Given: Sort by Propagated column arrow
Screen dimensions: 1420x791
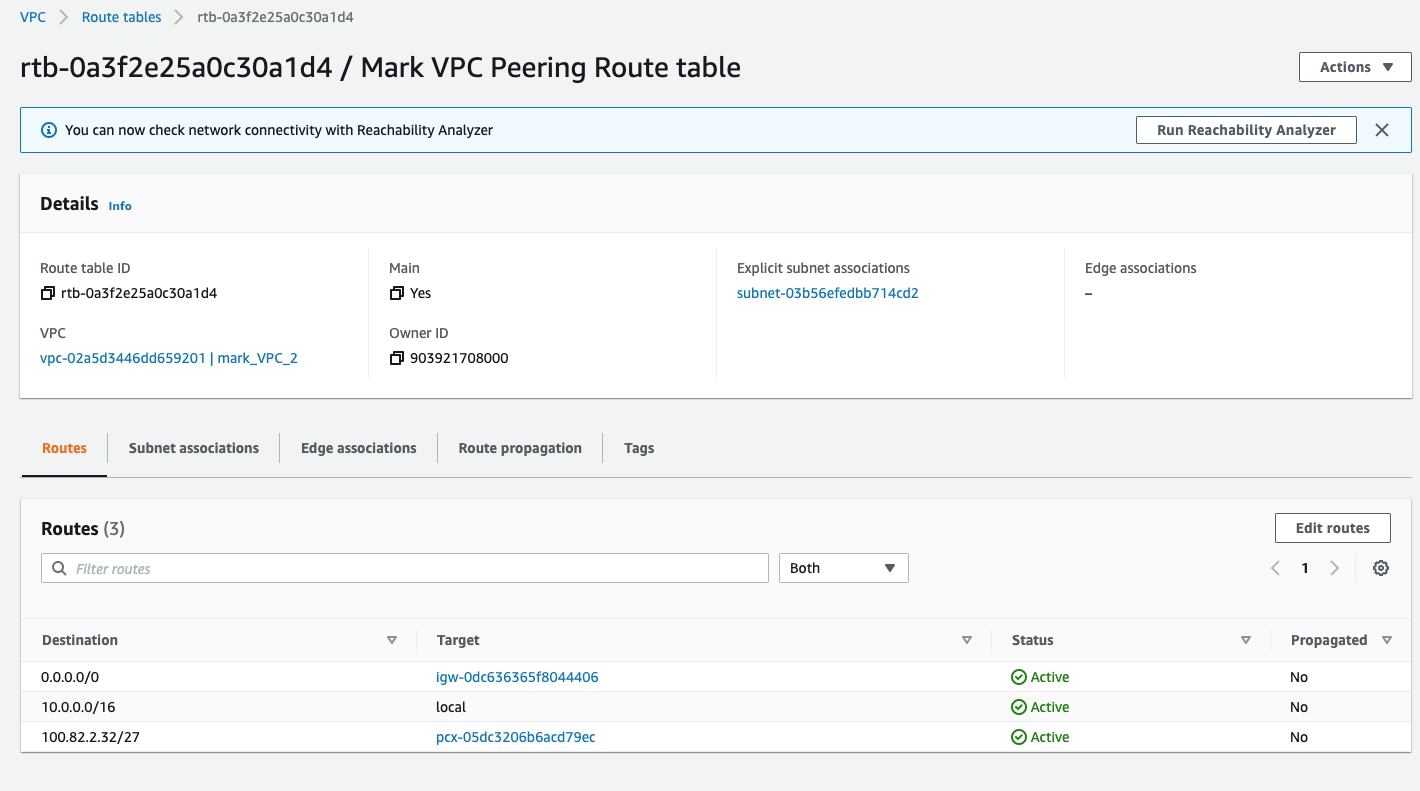Looking at the screenshot, I should click(1386, 640).
